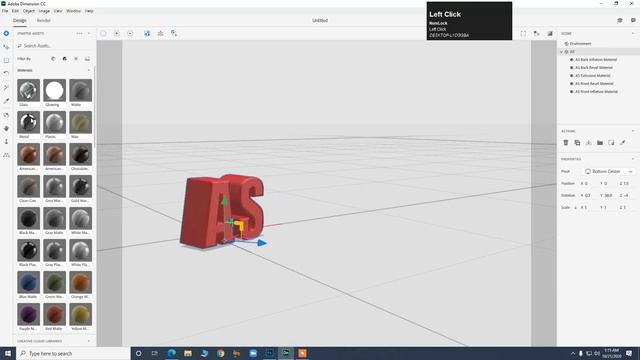This screenshot has width=640, height=360.
Task: Open the File menu
Action: point(5,11)
